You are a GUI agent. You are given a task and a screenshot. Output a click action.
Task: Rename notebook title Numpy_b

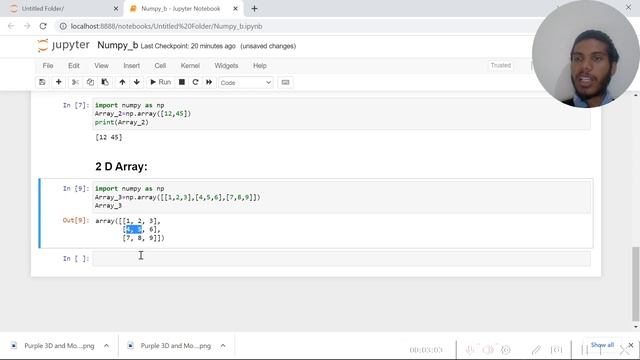pyautogui.click(x=118, y=45)
